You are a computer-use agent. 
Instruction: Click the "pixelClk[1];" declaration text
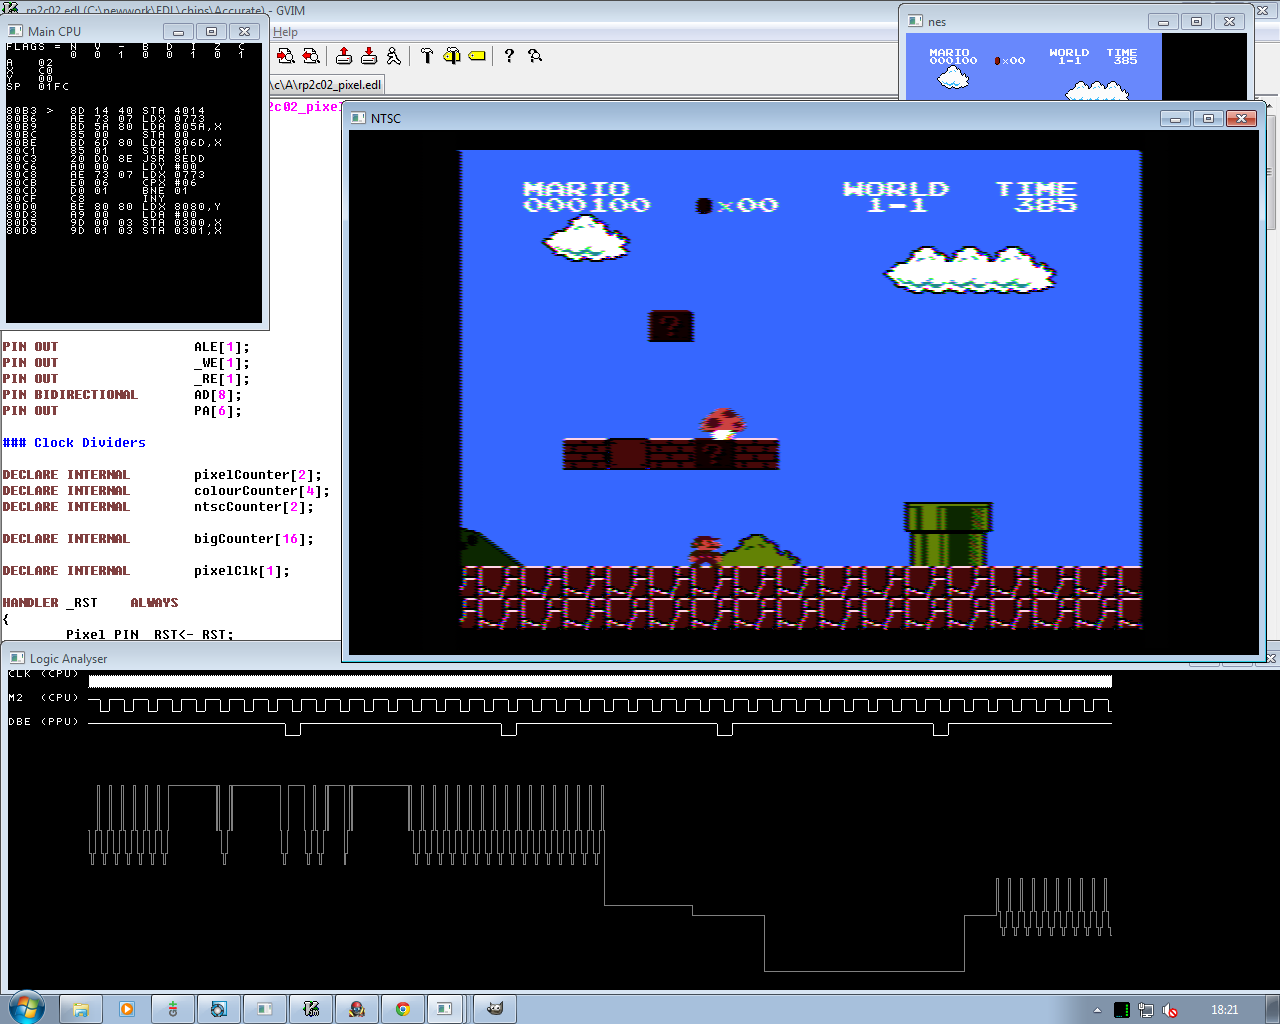pyautogui.click(x=242, y=571)
